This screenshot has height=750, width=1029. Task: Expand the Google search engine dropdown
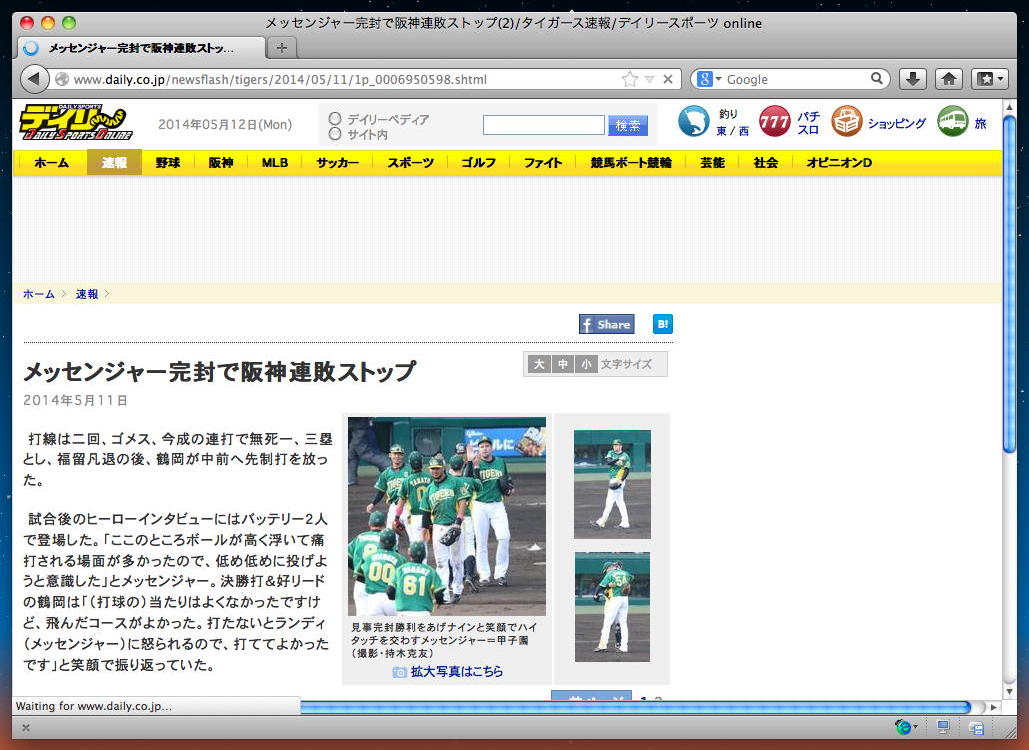709,79
